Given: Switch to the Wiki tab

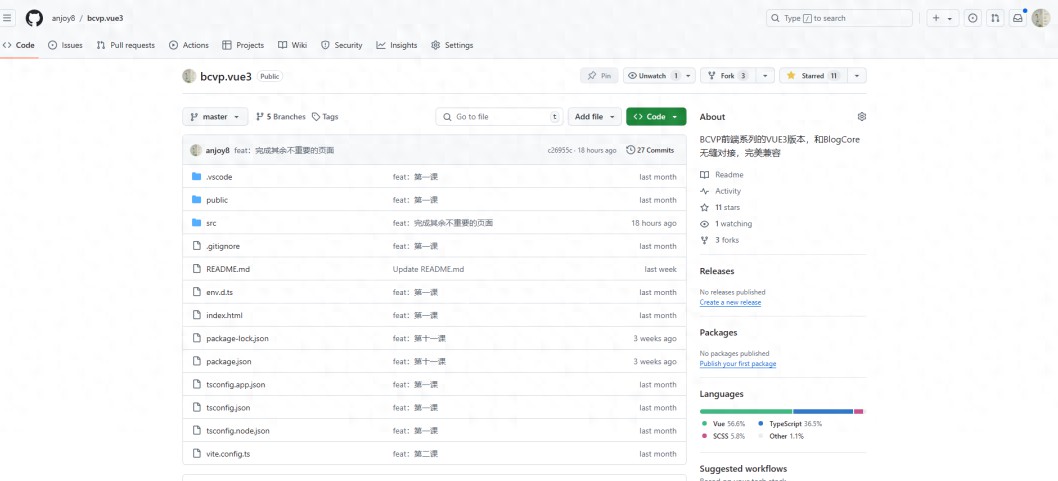Looking at the screenshot, I should [x=292, y=45].
